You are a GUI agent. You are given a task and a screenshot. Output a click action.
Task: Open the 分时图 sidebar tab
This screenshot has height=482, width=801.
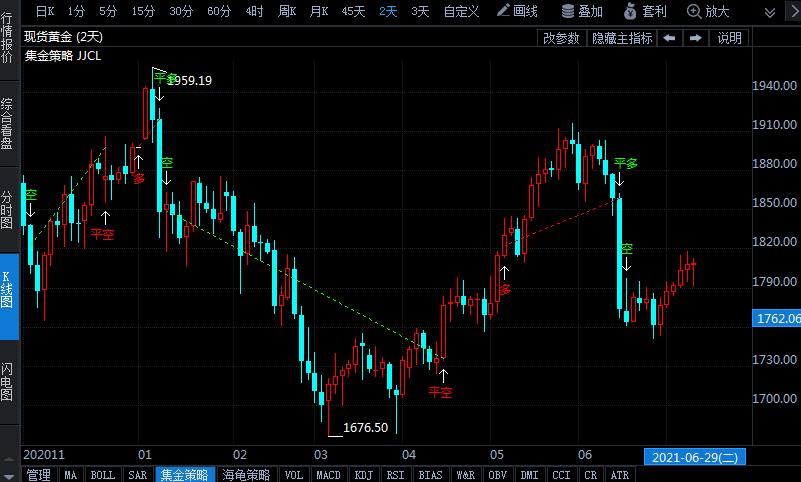coord(7,210)
